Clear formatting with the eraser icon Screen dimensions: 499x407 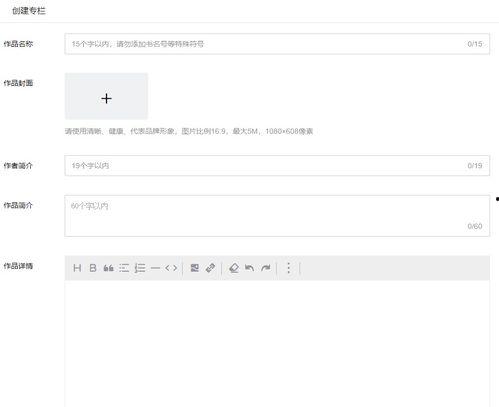[x=234, y=268]
